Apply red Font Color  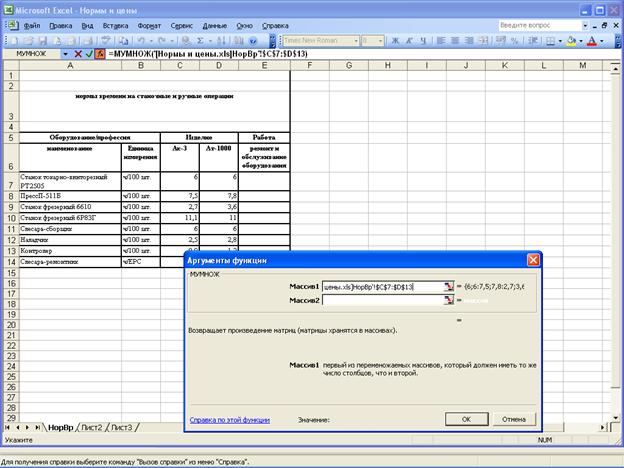click(592, 41)
